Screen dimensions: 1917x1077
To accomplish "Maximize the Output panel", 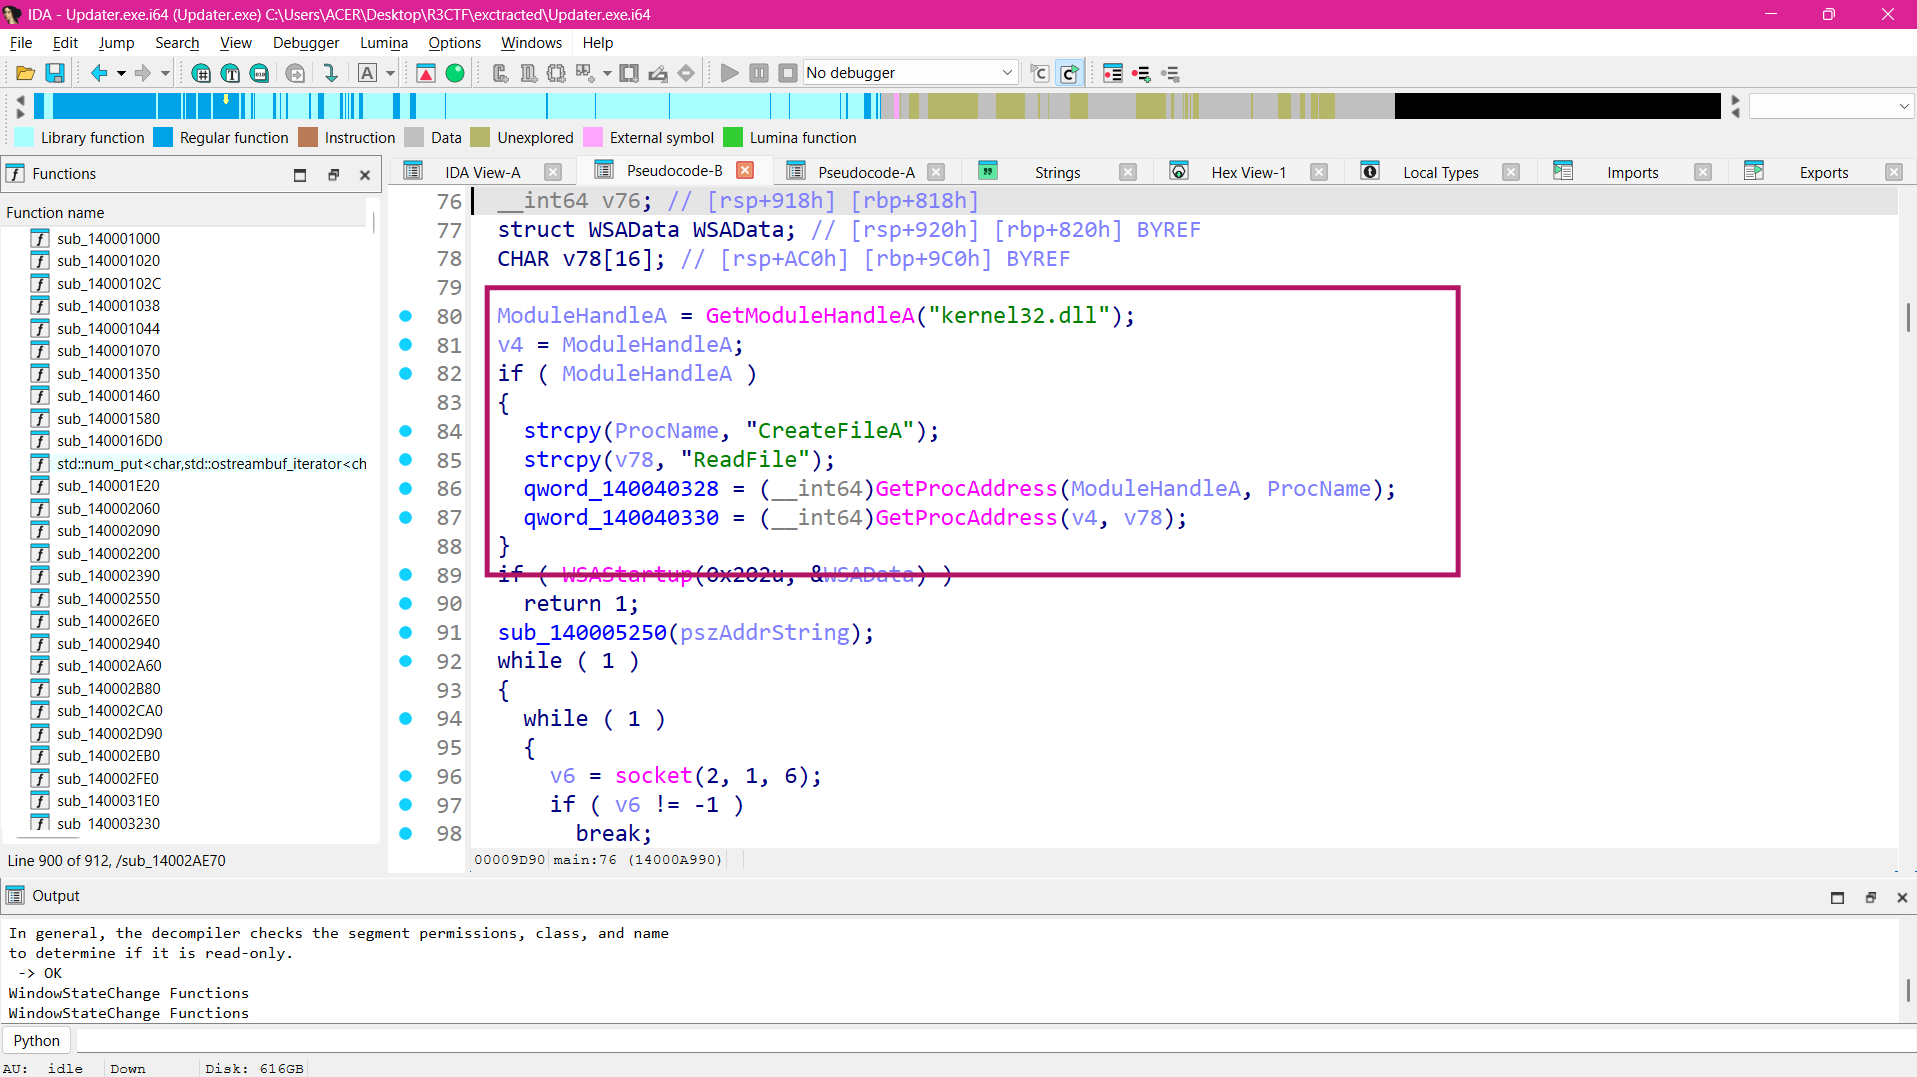I will 1837,897.
